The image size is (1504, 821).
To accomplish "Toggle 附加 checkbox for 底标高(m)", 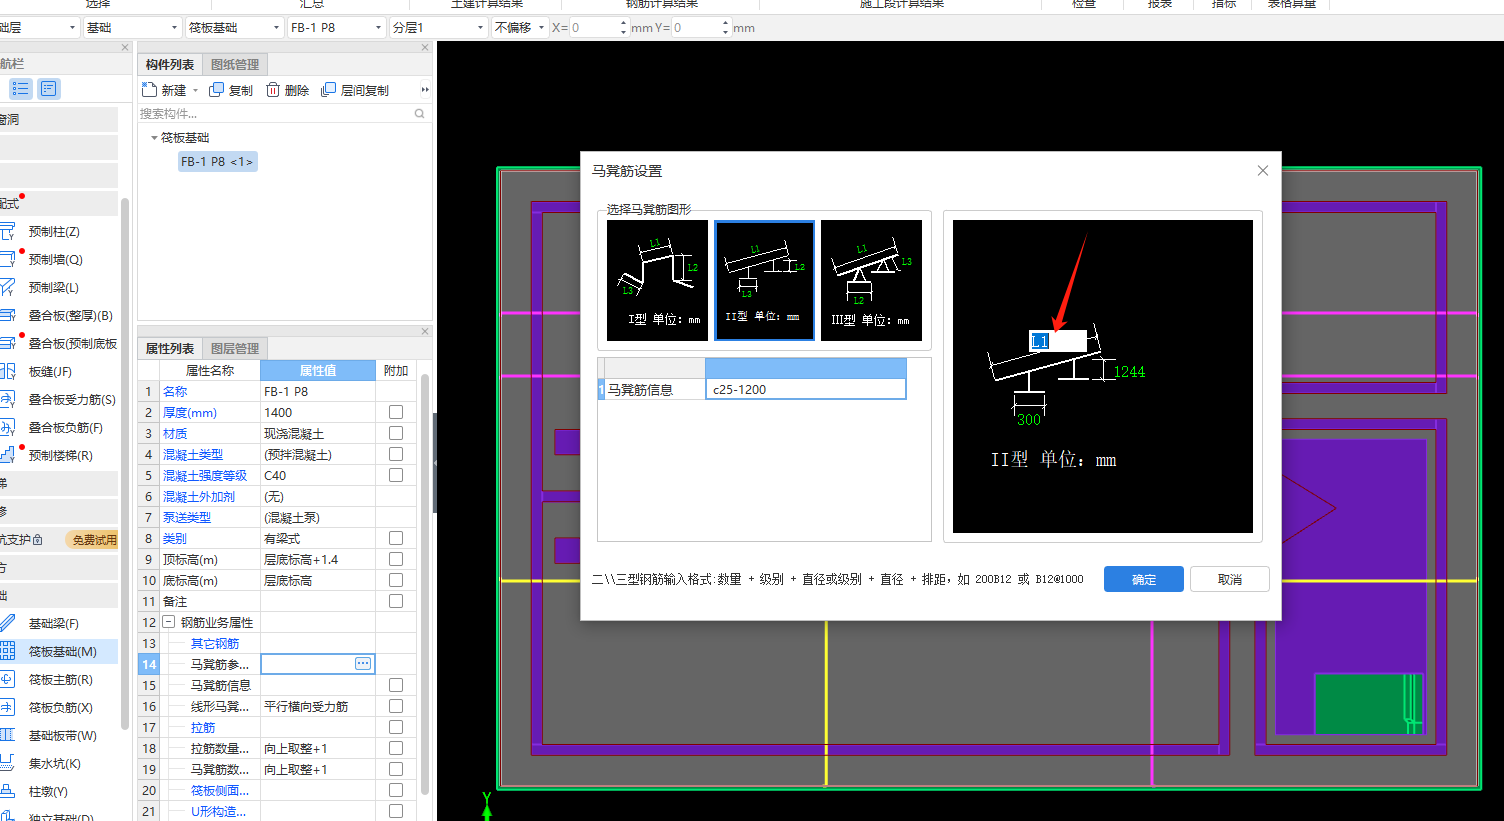I will click(x=396, y=580).
